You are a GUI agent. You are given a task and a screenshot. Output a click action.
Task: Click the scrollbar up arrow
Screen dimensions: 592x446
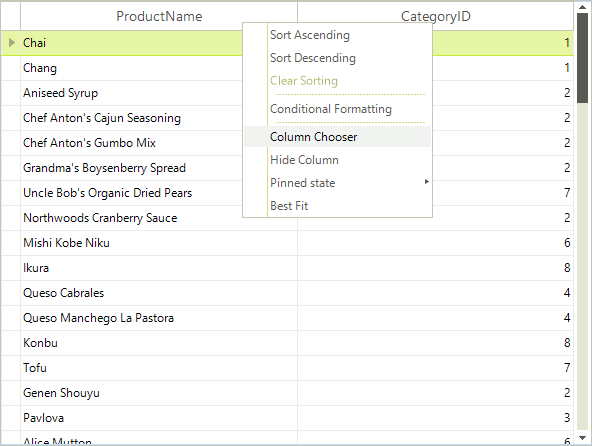tap(583, 6)
